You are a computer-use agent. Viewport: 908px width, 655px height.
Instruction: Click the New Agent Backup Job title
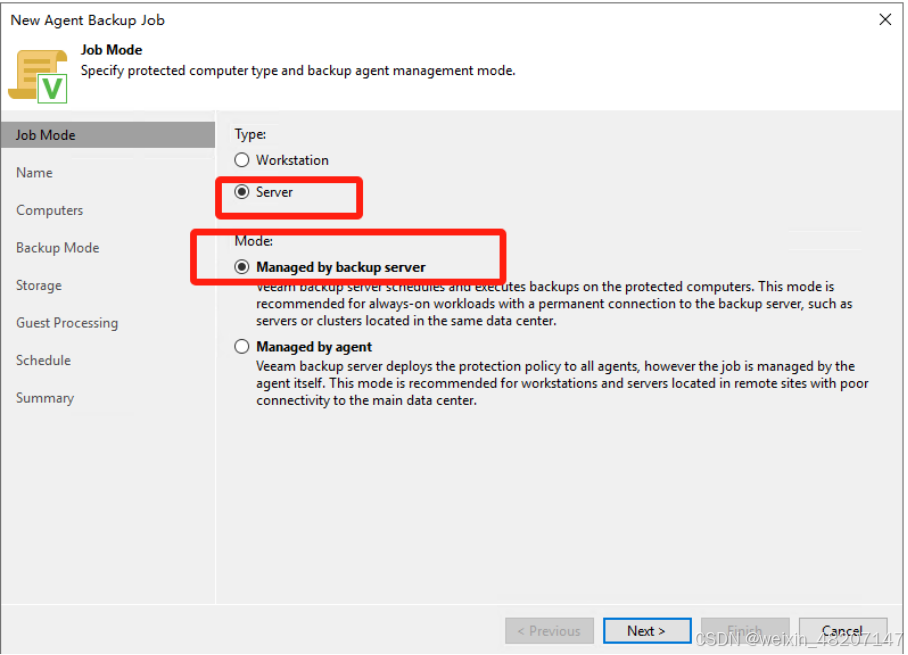(x=87, y=20)
